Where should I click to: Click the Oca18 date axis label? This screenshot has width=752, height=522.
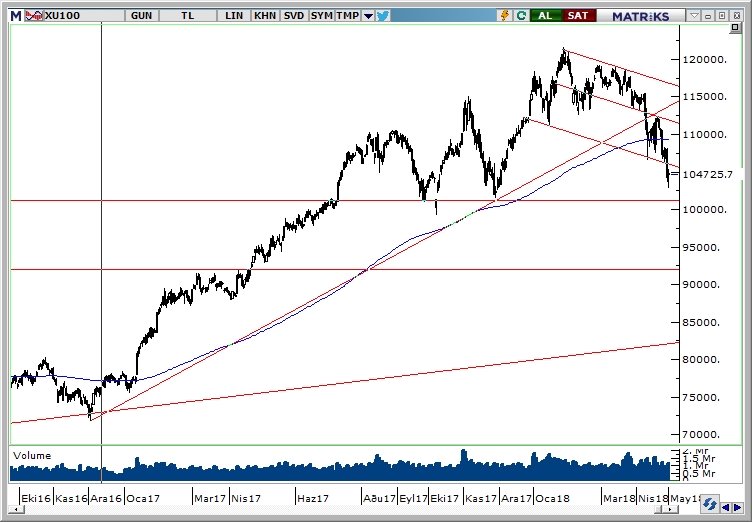[552, 498]
